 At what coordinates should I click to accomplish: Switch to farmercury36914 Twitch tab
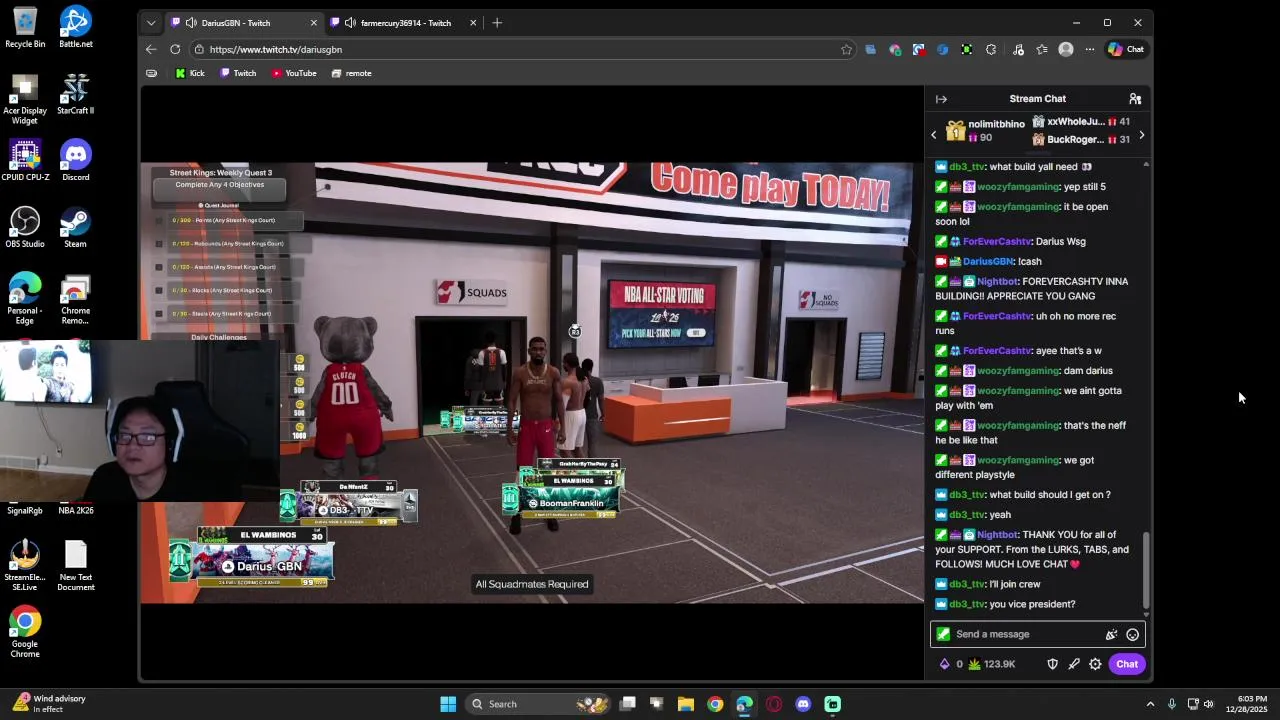405,23
